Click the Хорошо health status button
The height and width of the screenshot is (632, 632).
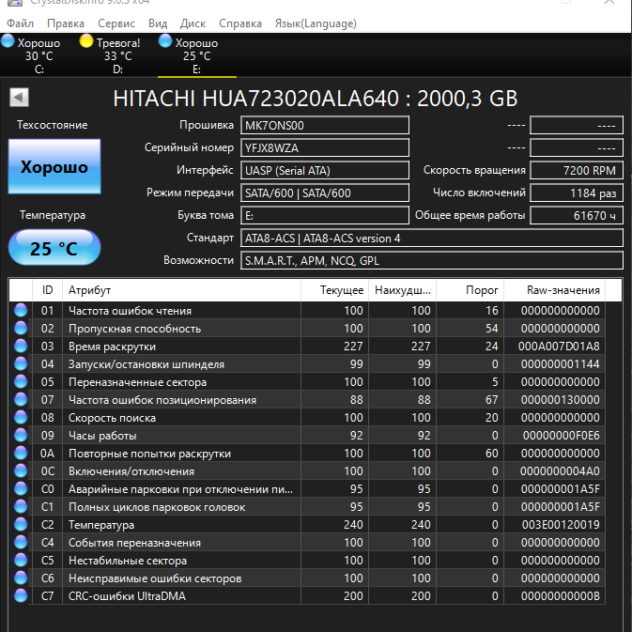point(54,166)
